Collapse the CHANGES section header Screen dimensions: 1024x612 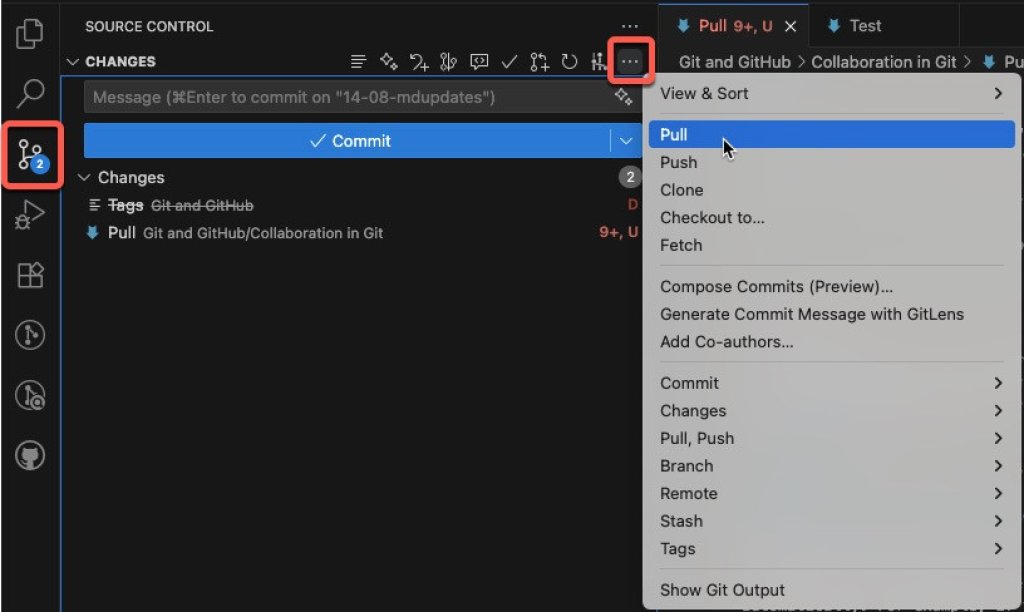(73, 62)
